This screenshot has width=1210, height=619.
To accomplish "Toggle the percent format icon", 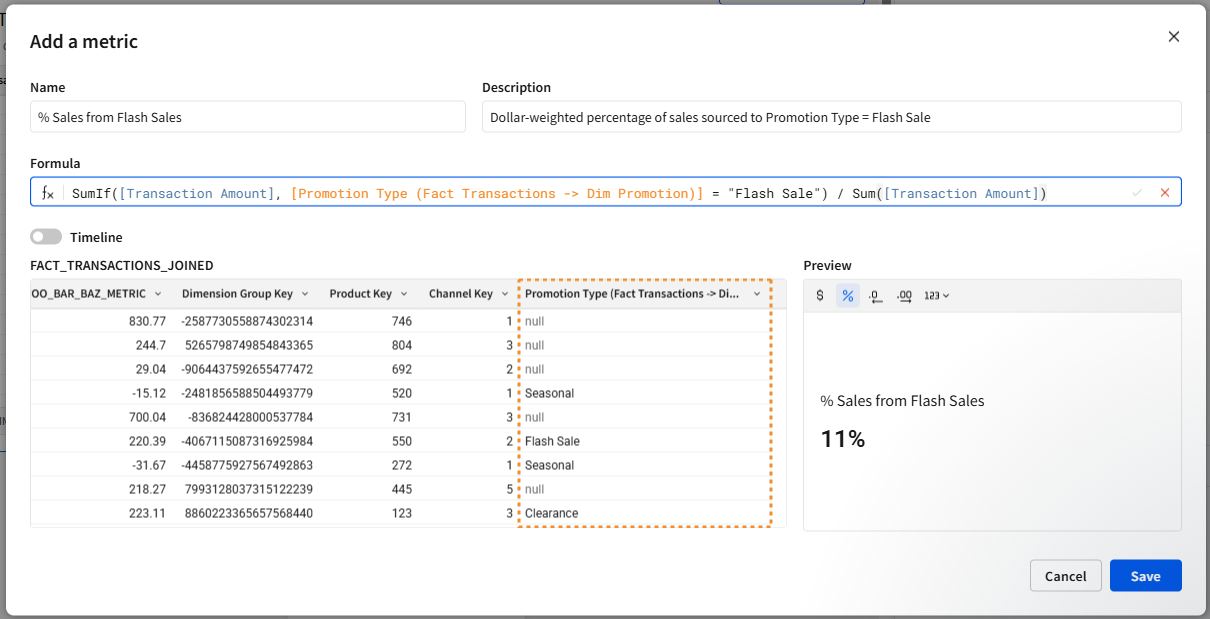I will [x=848, y=295].
